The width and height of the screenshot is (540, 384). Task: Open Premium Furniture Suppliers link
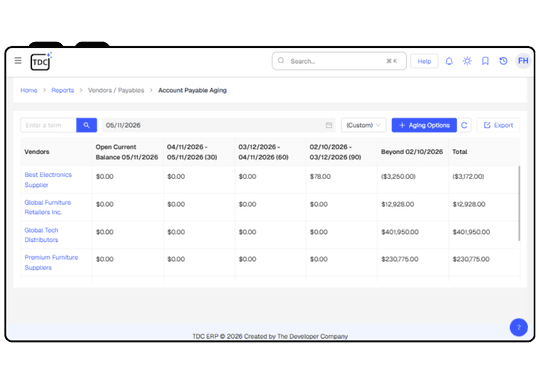coord(51,262)
